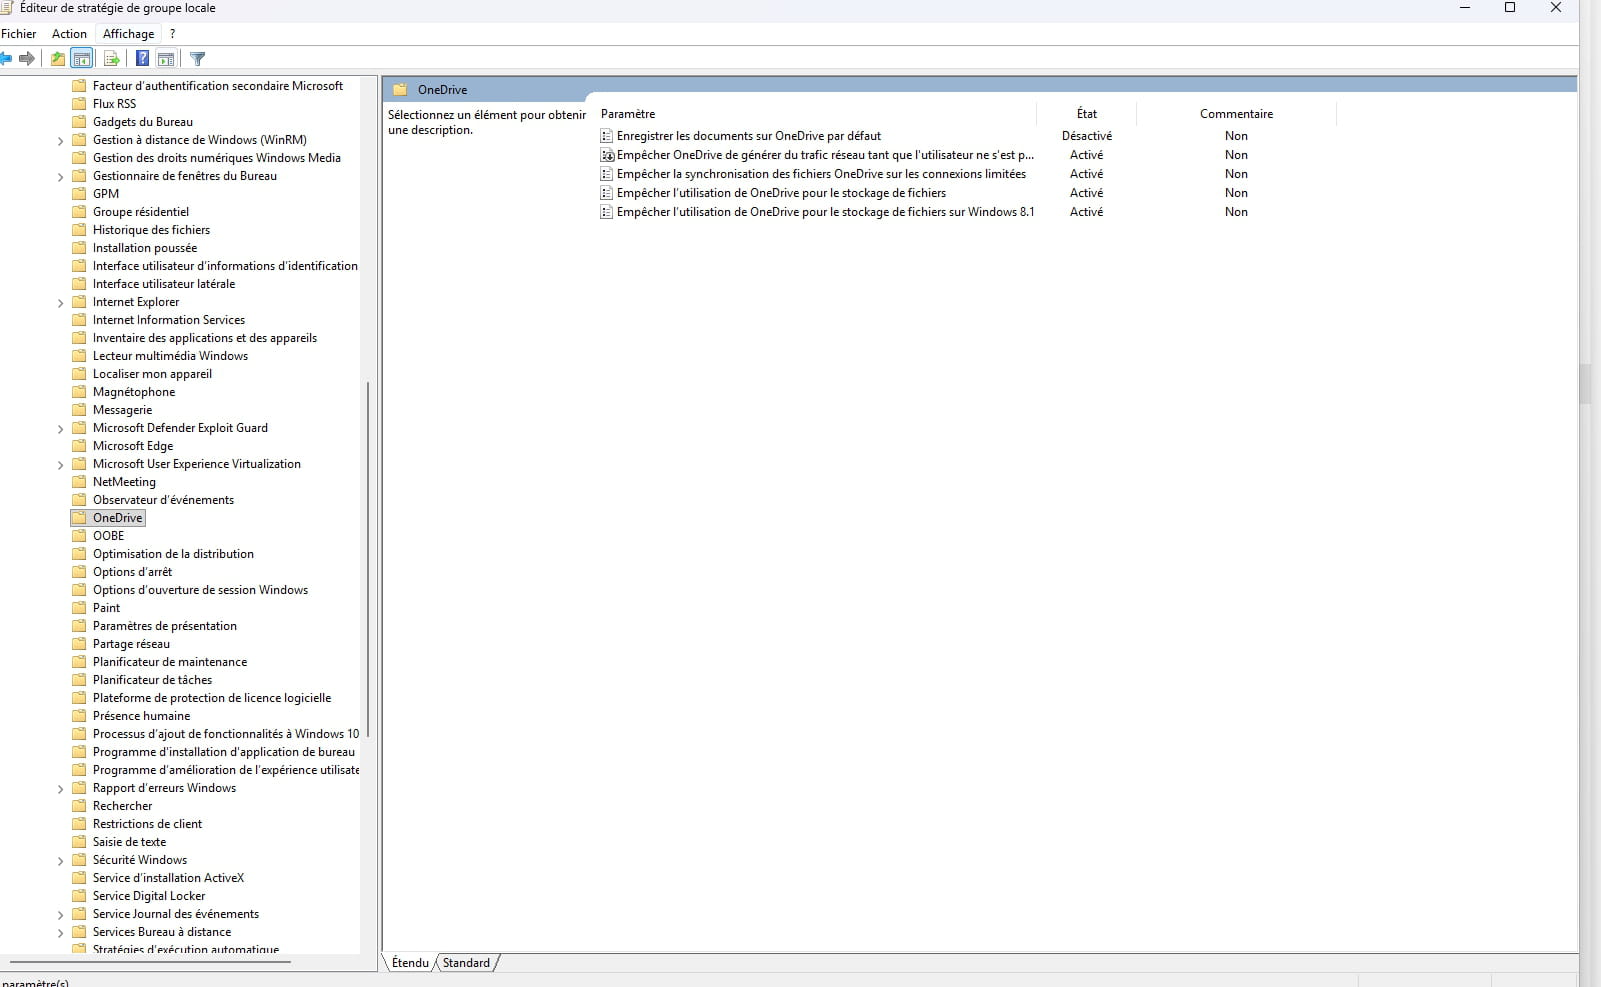Expand the Sécurité Windows folder arrow
The width and height of the screenshot is (1601, 987).
(60, 861)
